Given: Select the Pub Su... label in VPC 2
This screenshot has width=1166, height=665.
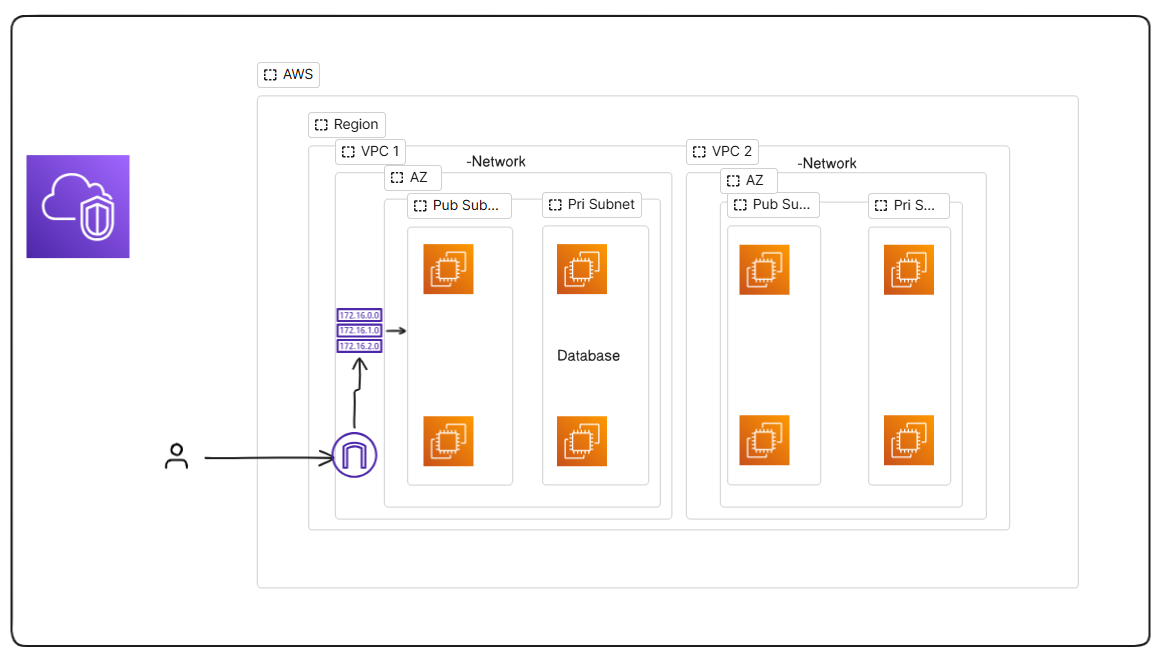Looking at the screenshot, I should 773,205.
